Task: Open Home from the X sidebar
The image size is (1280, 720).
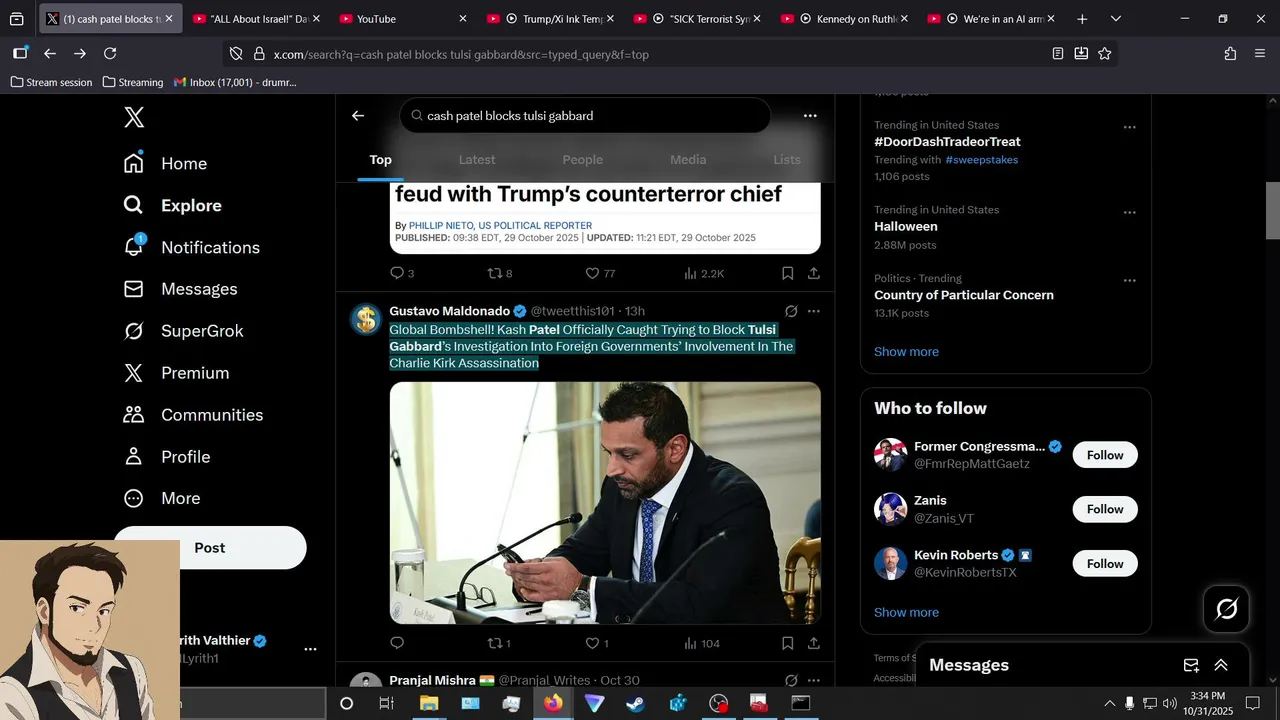Action: (x=165, y=163)
